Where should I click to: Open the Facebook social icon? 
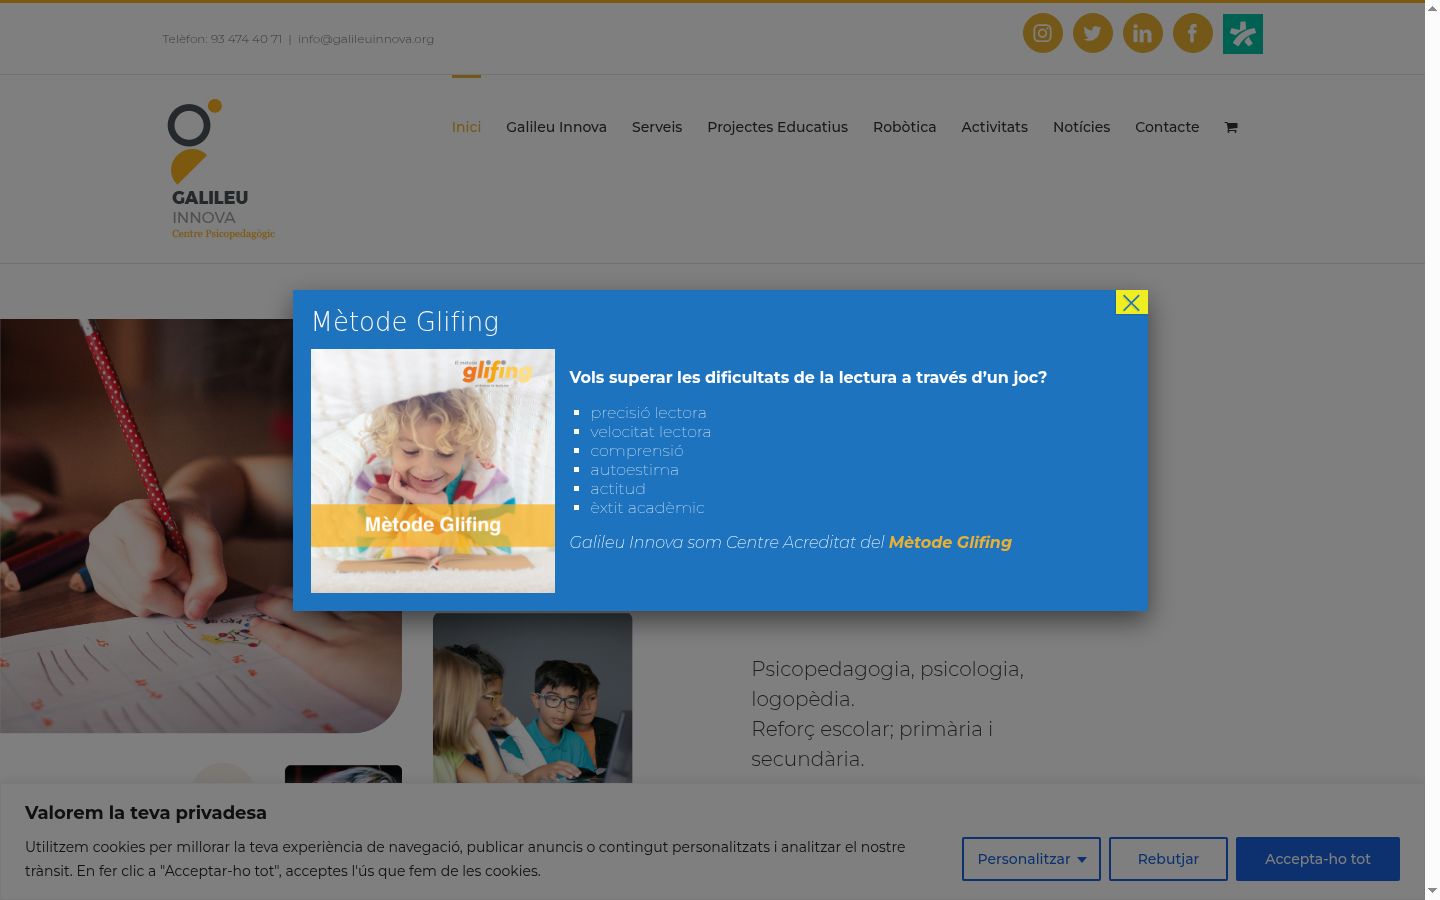[1192, 34]
